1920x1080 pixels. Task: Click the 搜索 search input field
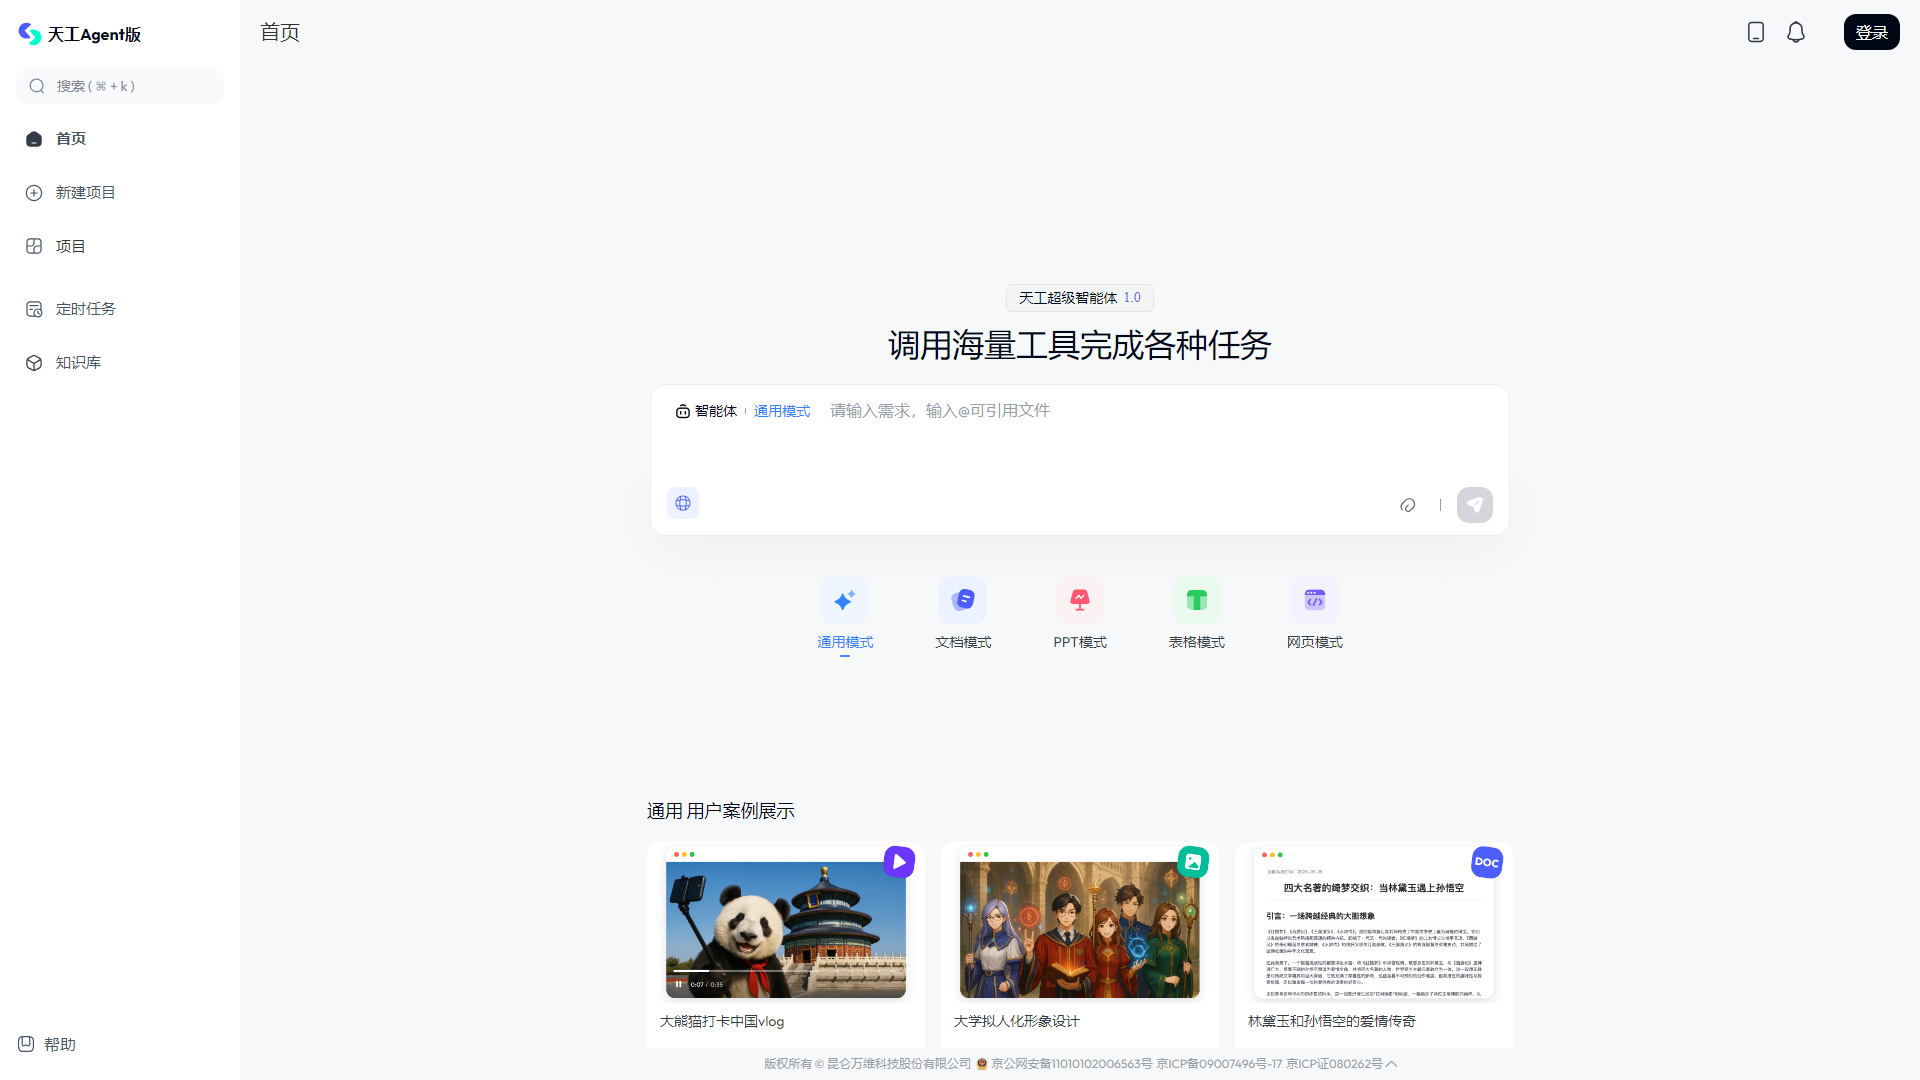pyautogui.click(x=119, y=86)
